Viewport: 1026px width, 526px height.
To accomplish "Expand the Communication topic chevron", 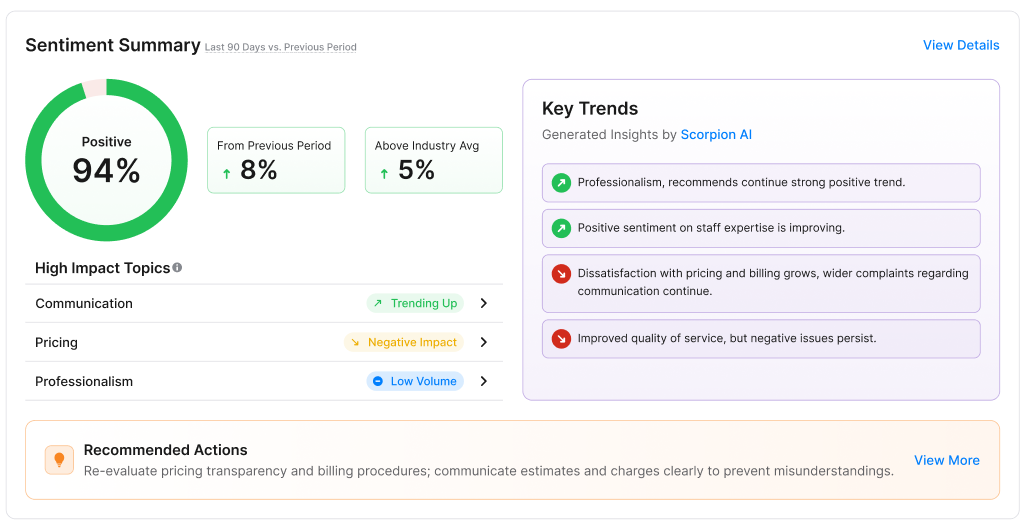I will (x=484, y=303).
